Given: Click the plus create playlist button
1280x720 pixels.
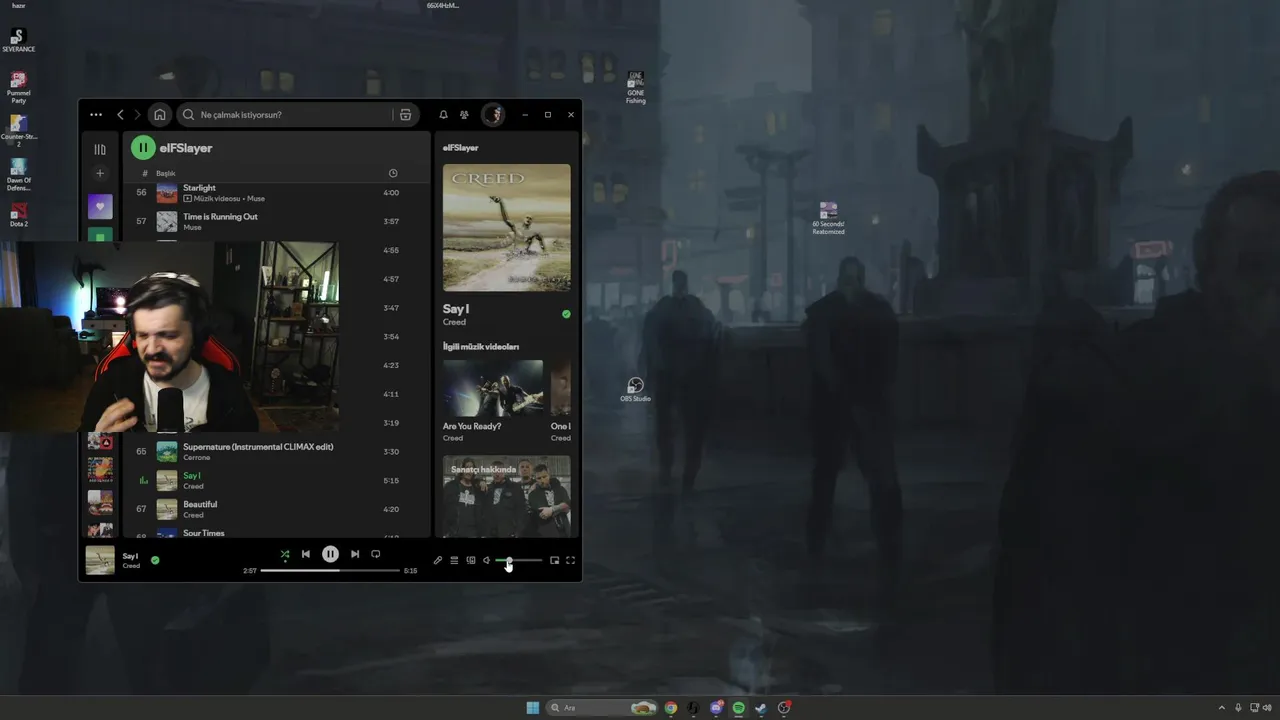Looking at the screenshot, I should (100, 173).
